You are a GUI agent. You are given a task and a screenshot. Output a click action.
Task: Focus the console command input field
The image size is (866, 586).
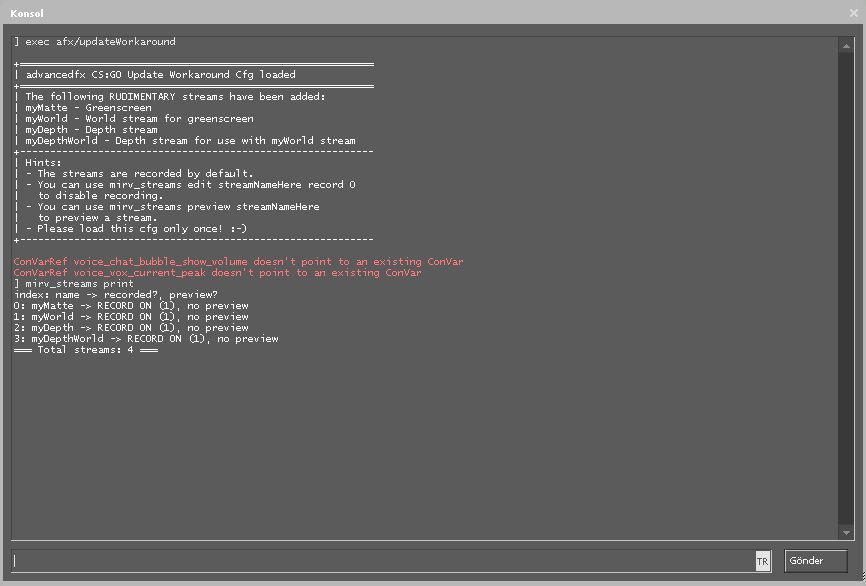(x=384, y=561)
